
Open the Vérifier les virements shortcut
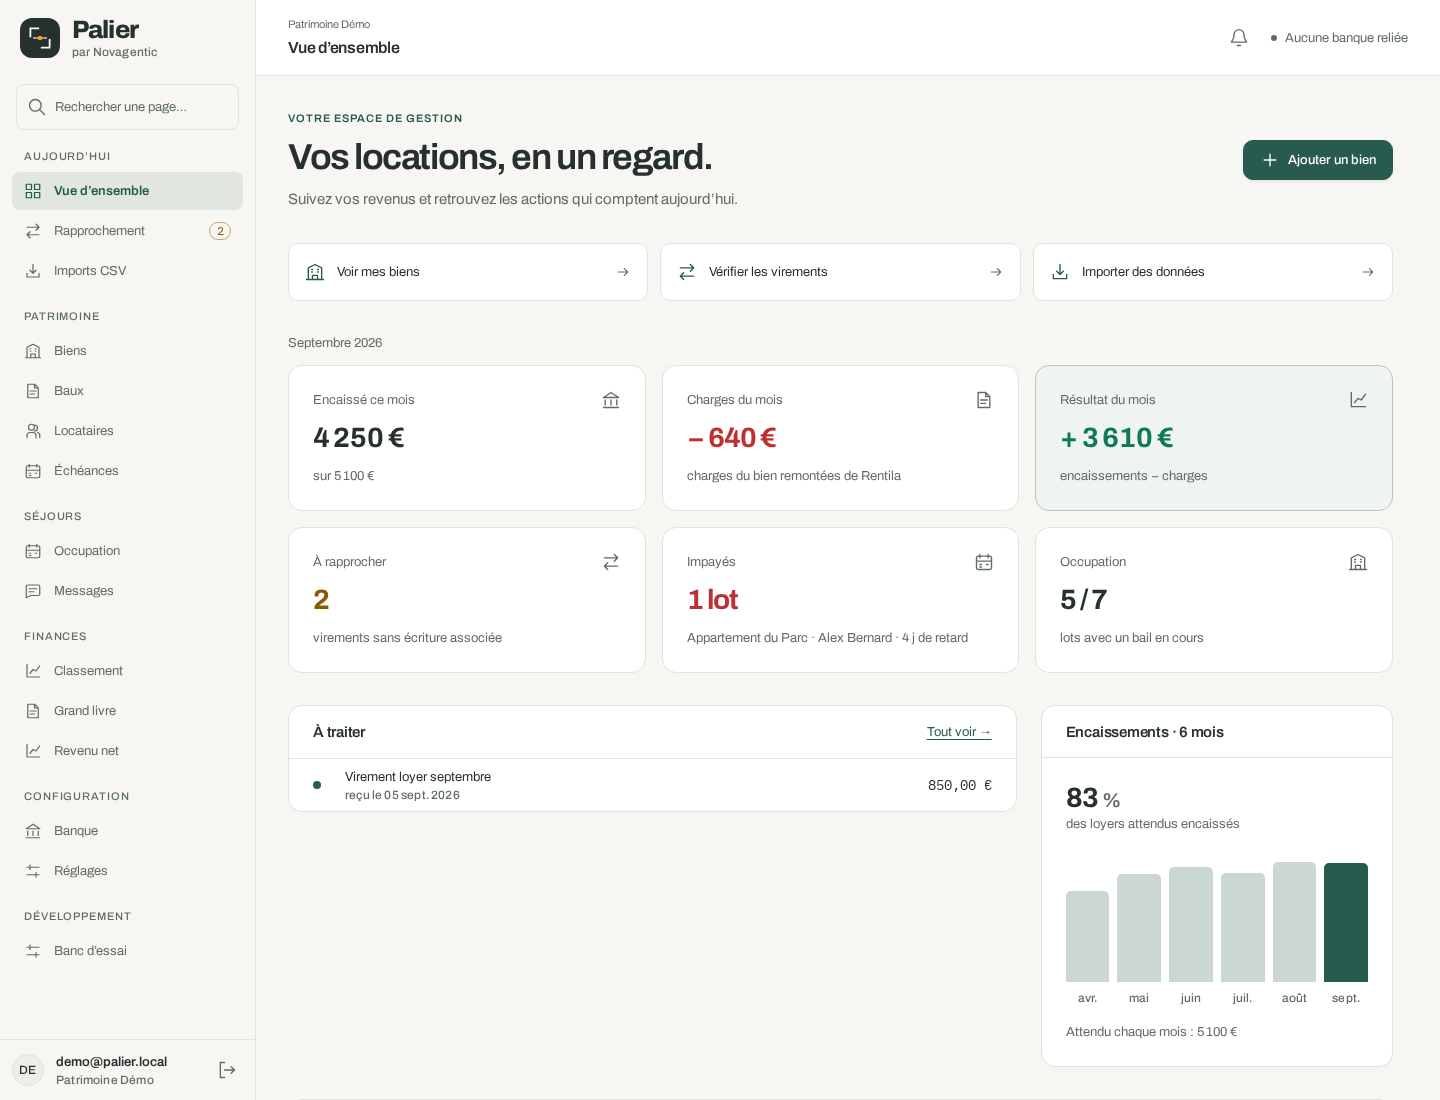click(x=840, y=272)
